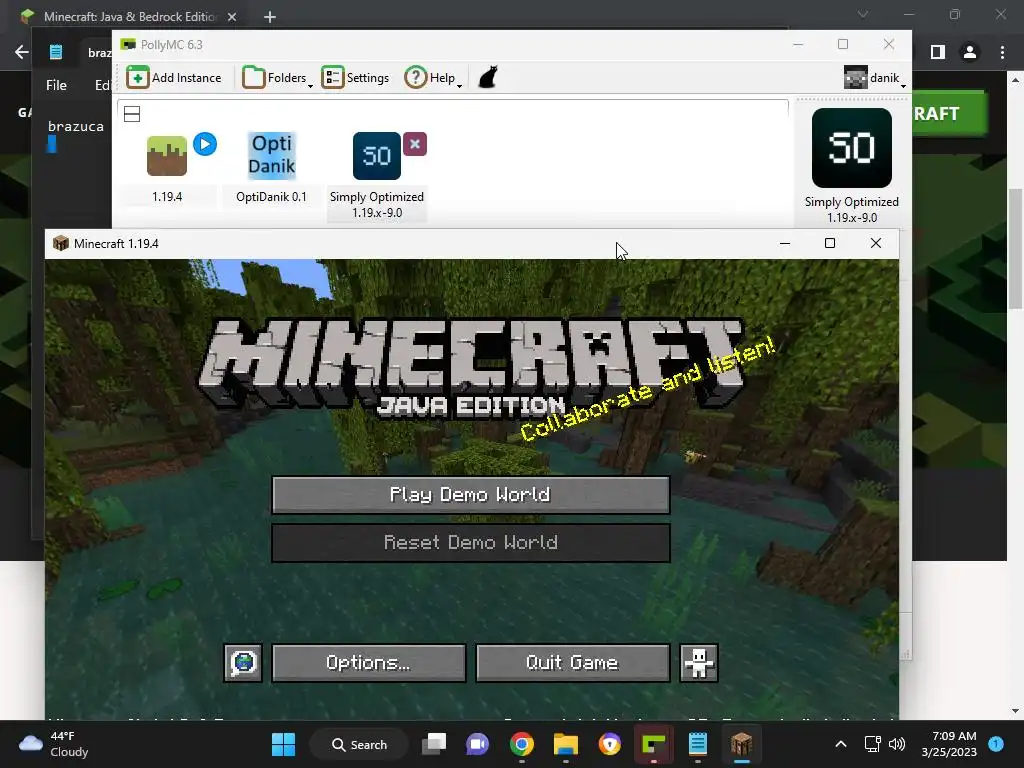The image size is (1024, 768).
Task: Open the browser tab search chevron
Action: [x=863, y=14]
